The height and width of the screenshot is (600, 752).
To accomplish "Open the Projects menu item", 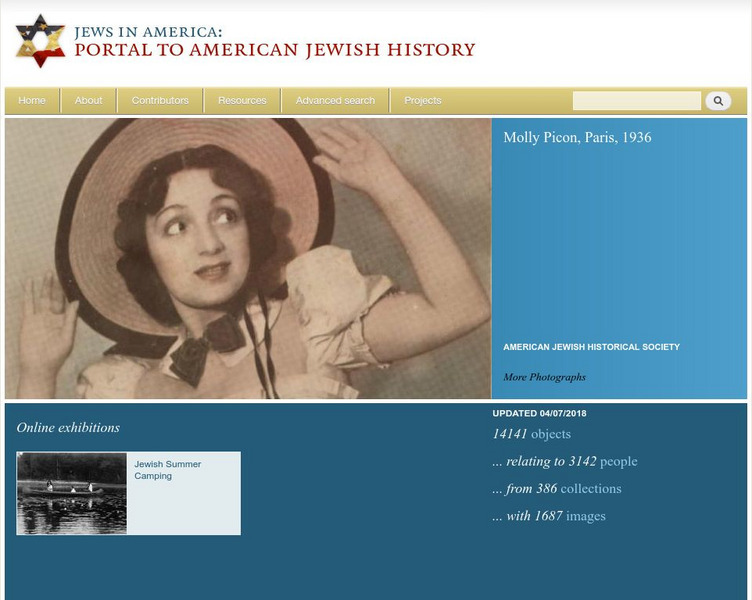I will click(x=423, y=101).
